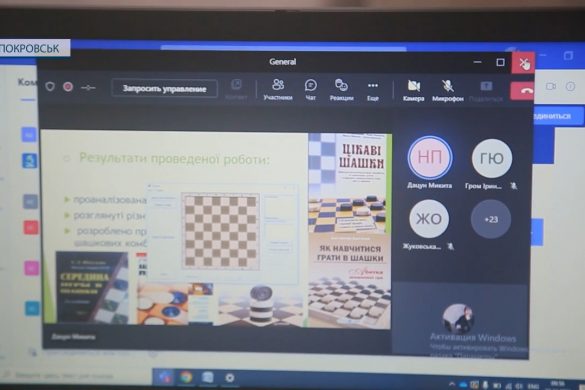Select the teal team icon in background sidebar
The image size is (585, 390).
[32, 308]
